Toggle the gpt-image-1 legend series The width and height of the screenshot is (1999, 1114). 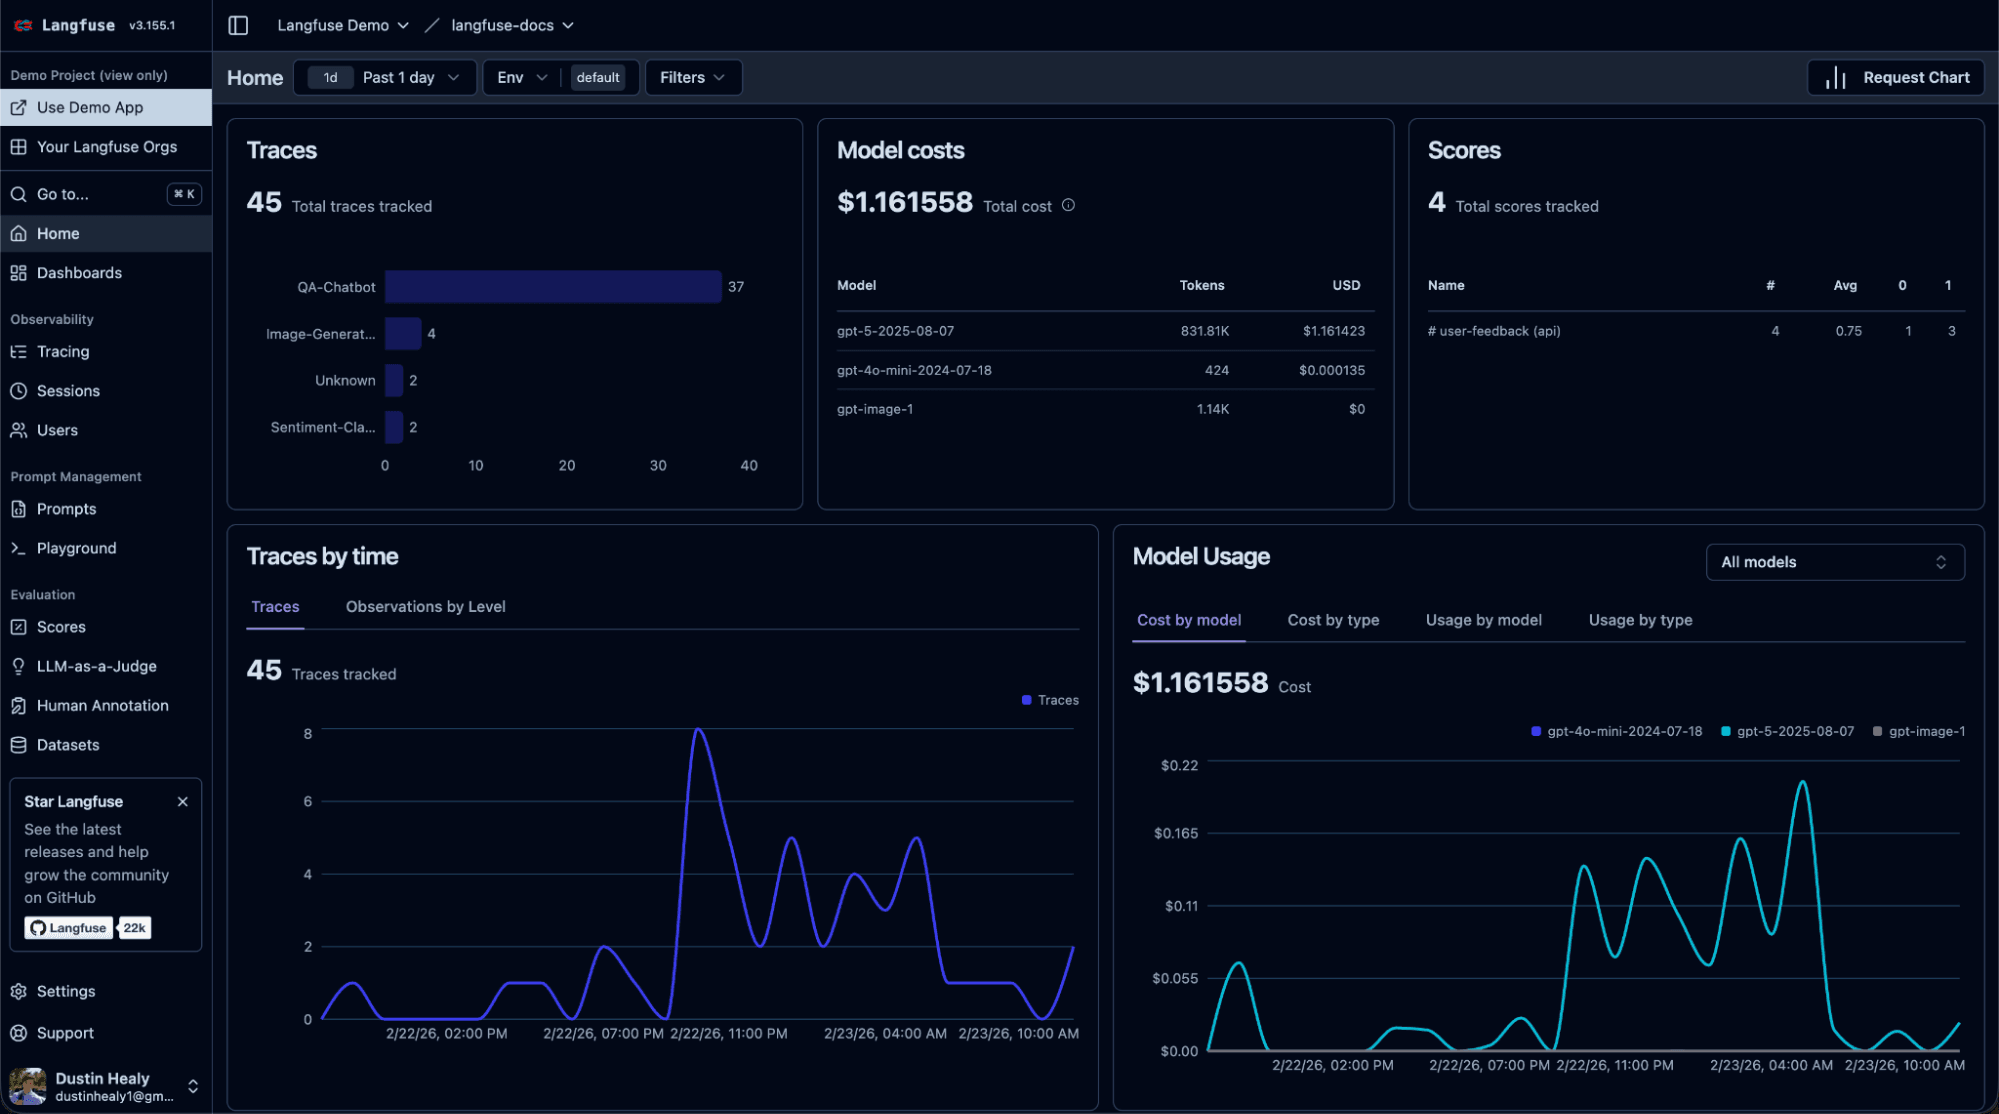click(x=1918, y=732)
